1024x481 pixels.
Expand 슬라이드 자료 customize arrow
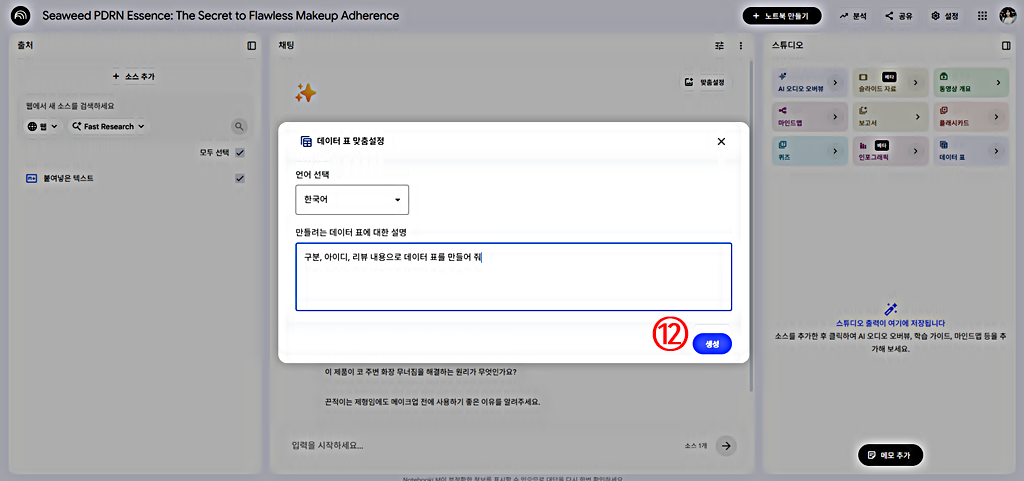coord(916,83)
